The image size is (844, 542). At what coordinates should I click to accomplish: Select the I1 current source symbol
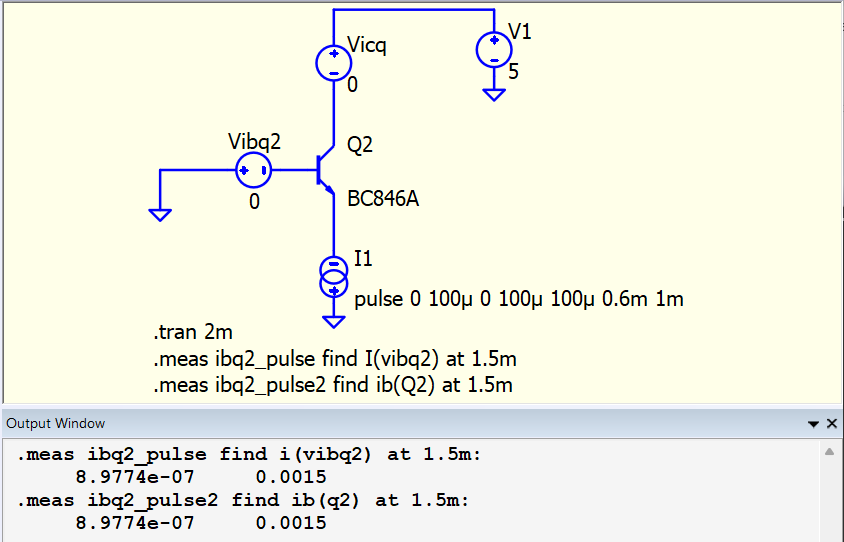point(334,276)
